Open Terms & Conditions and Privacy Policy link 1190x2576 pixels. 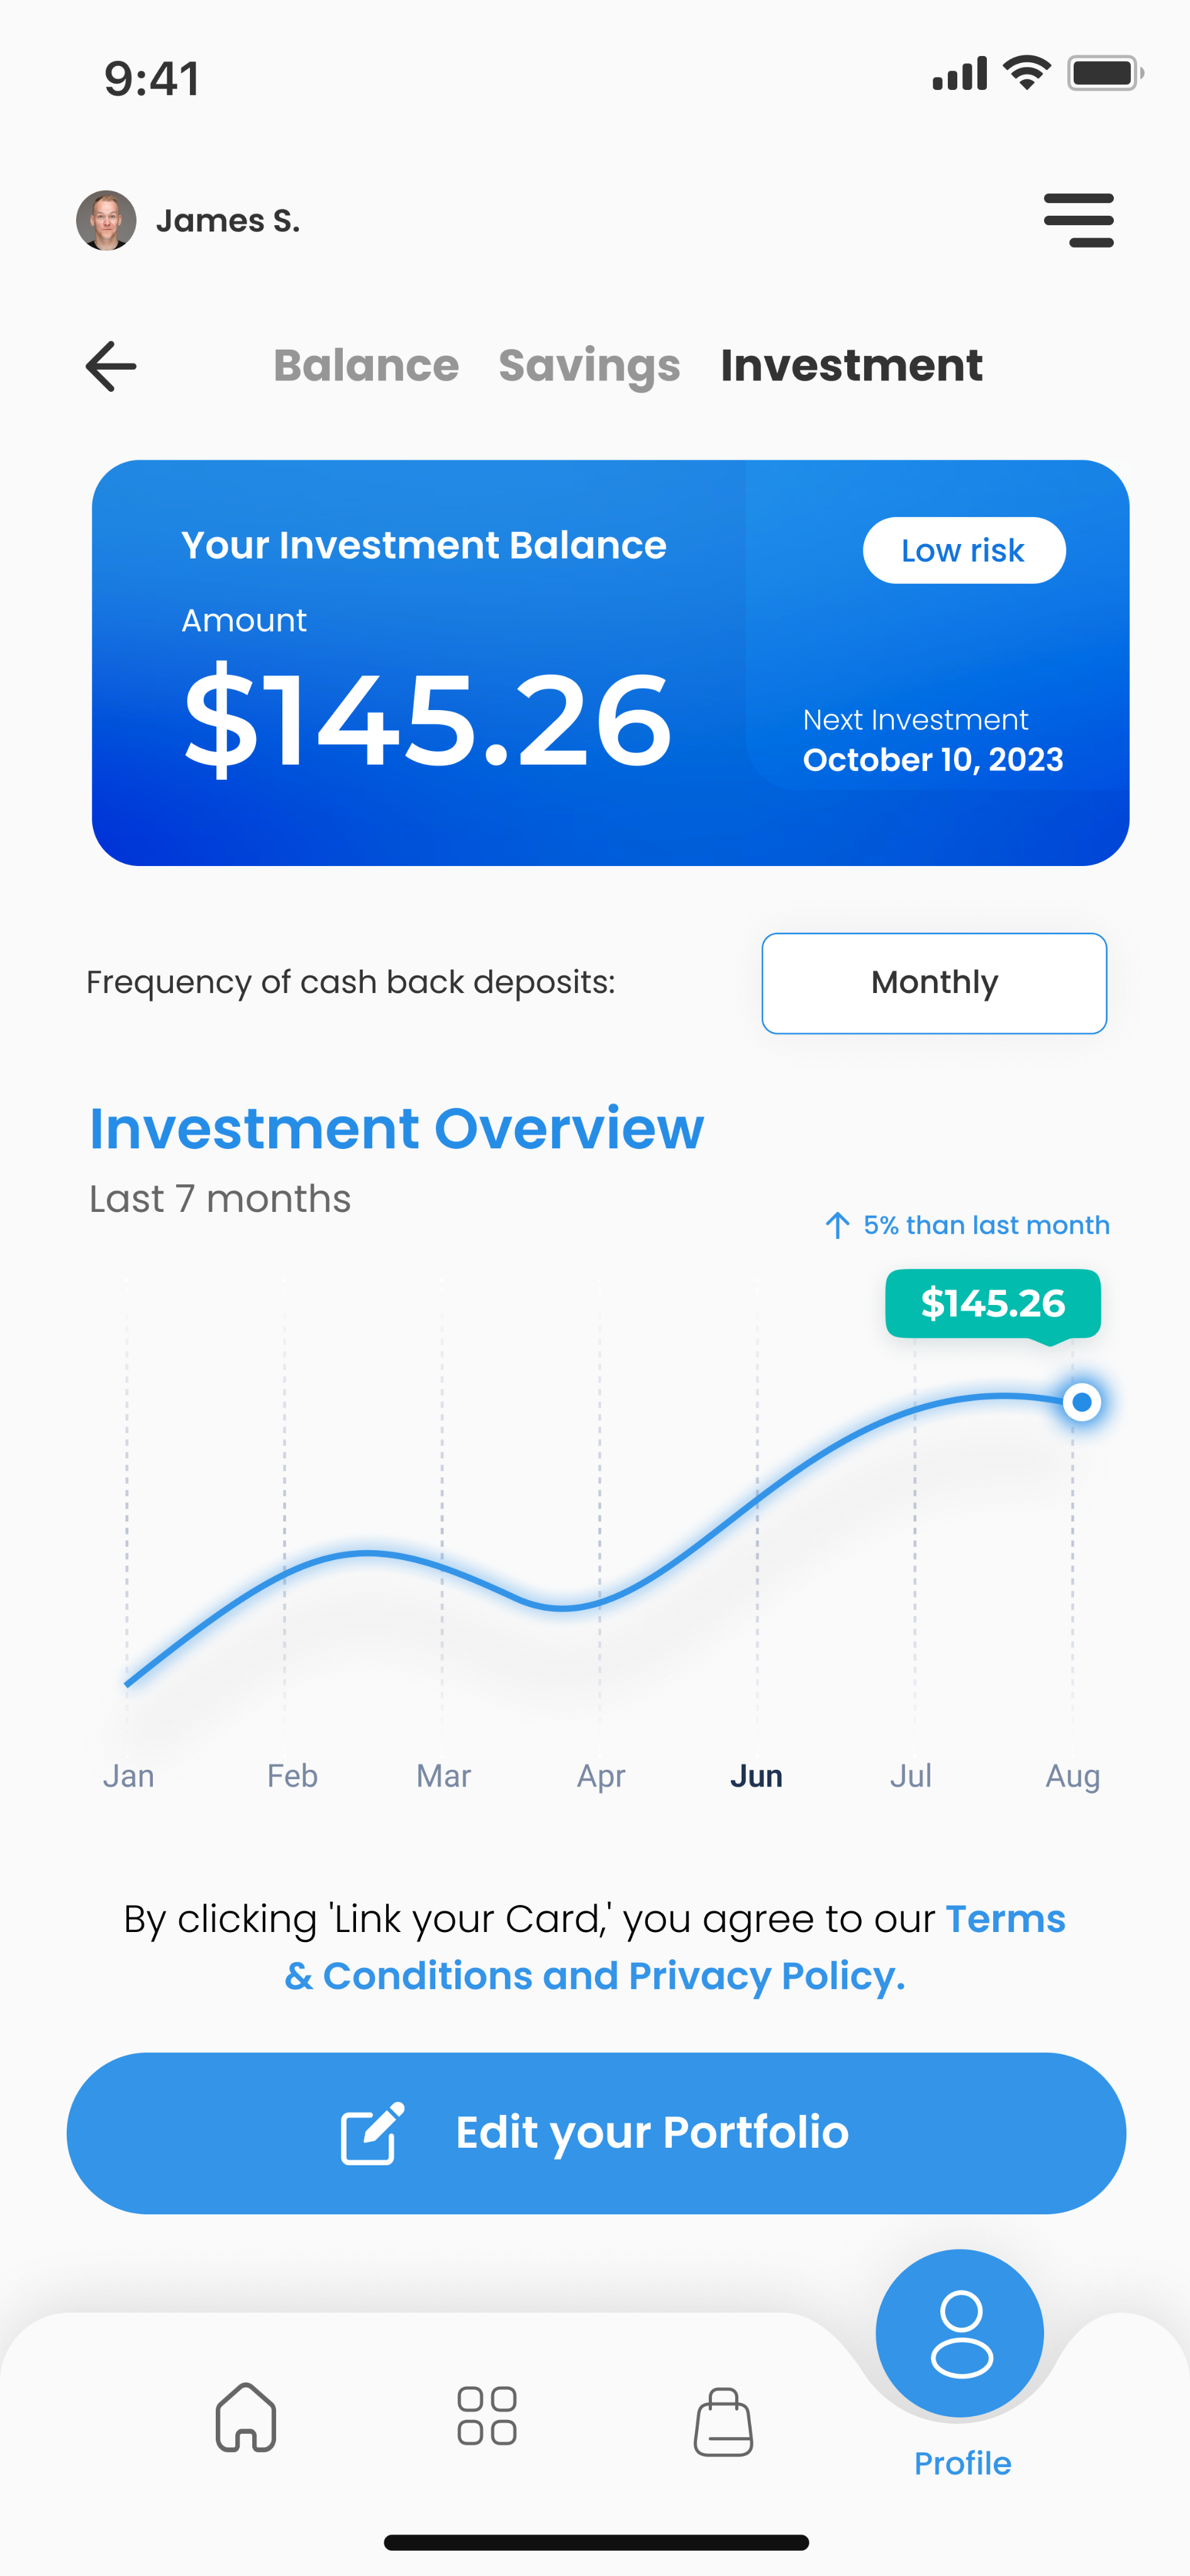pyautogui.click(x=594, y=1976)
